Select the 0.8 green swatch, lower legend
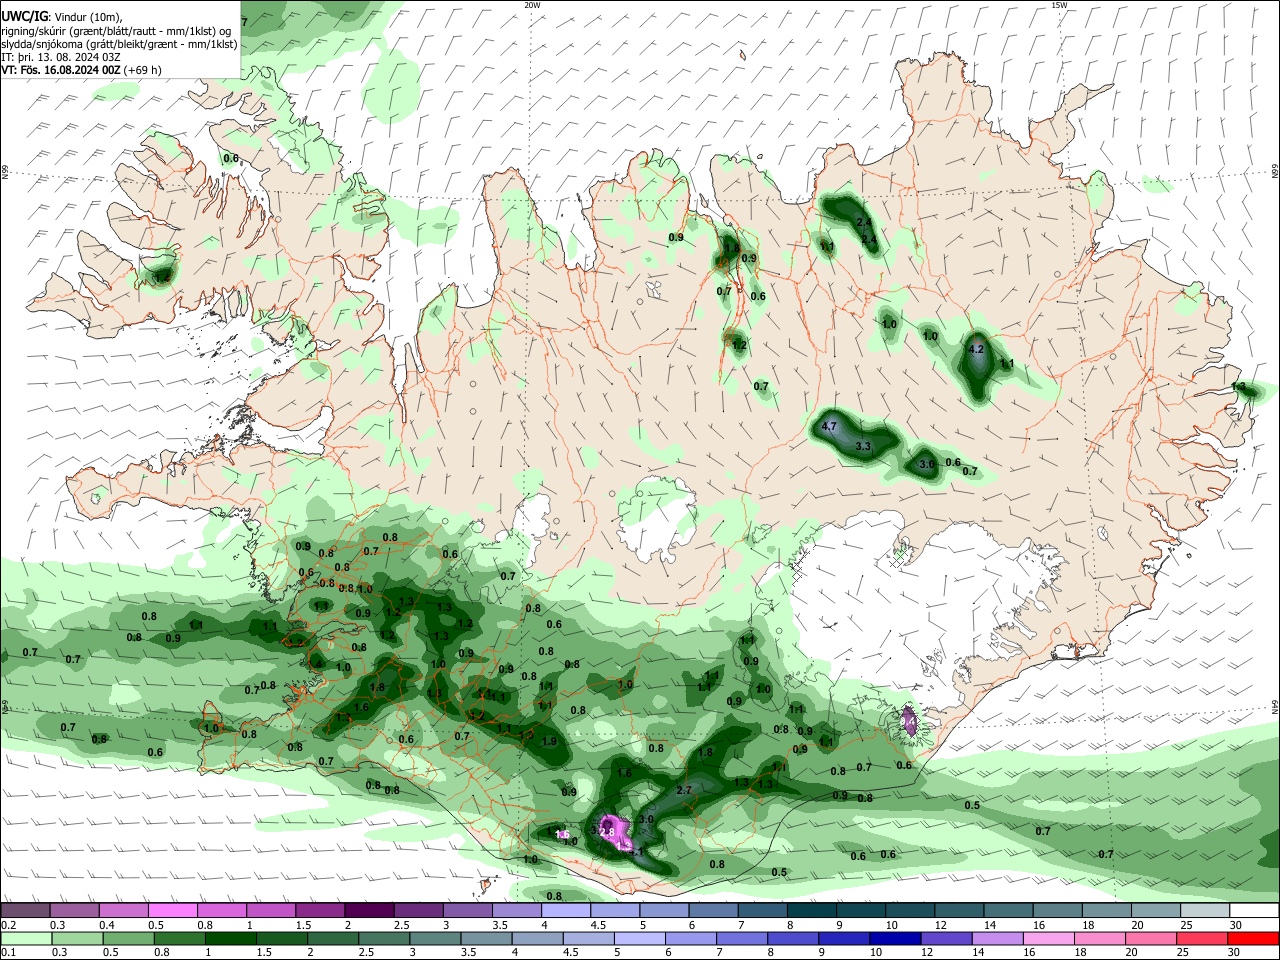 [x=179, y=938]
